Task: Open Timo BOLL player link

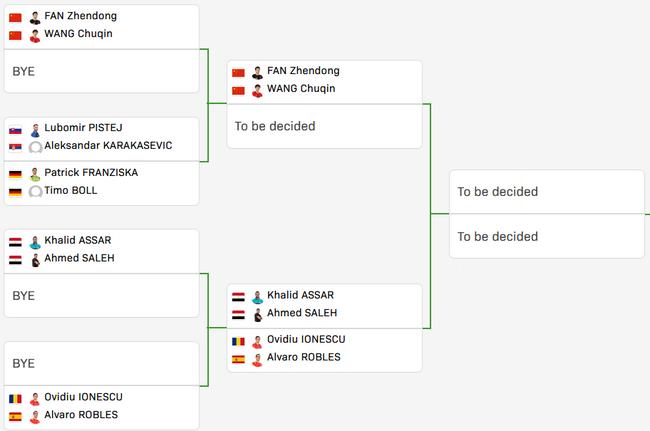Action: point(71,190)
